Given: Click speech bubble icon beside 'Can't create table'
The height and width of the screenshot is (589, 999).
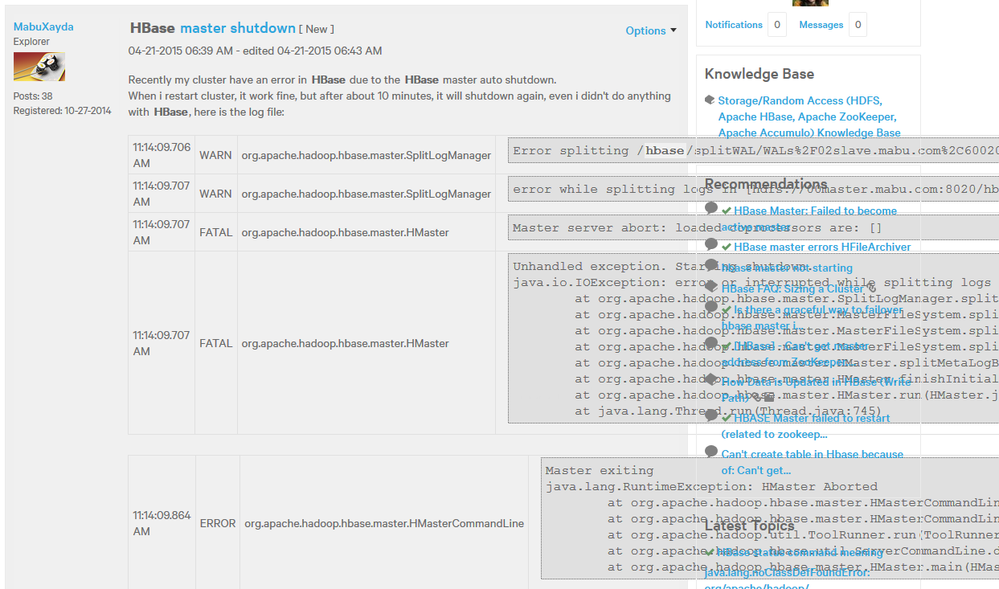Looking at the screenshot, I should [x=711, y=451].
